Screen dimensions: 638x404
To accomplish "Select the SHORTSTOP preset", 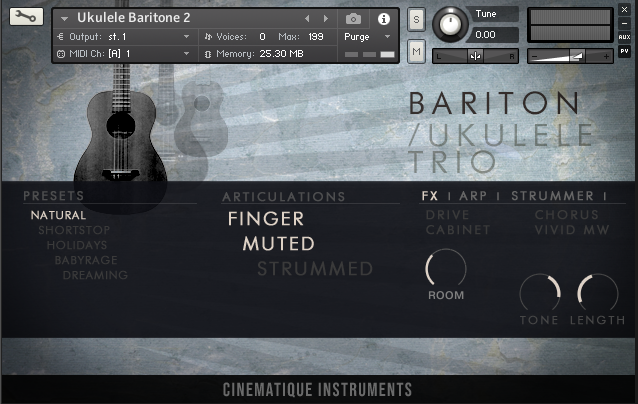I will point(74,230).
